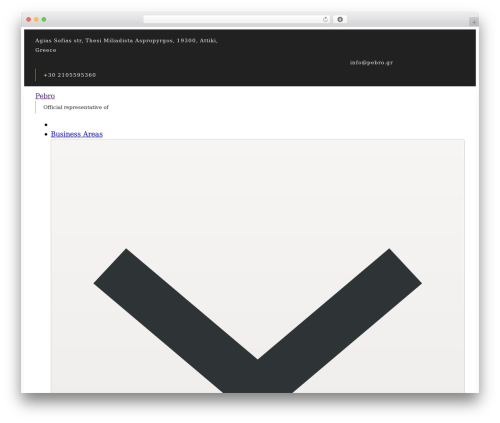Maximize the window with the green button

[x=44, y=19]
